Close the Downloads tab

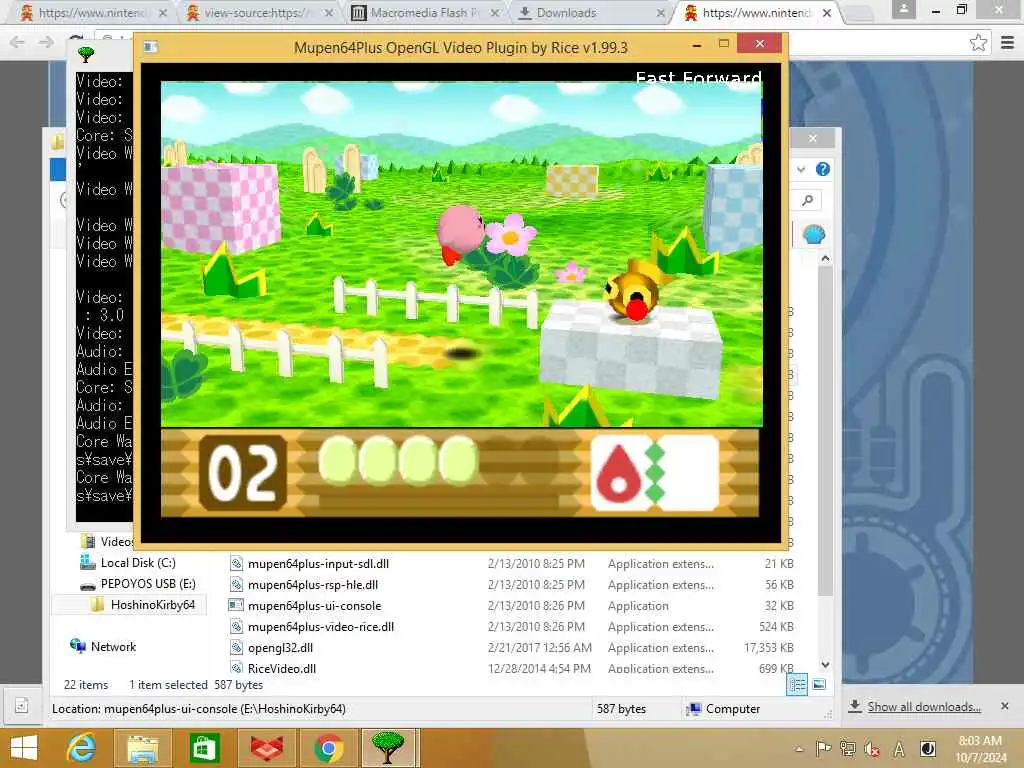[660, 13]
